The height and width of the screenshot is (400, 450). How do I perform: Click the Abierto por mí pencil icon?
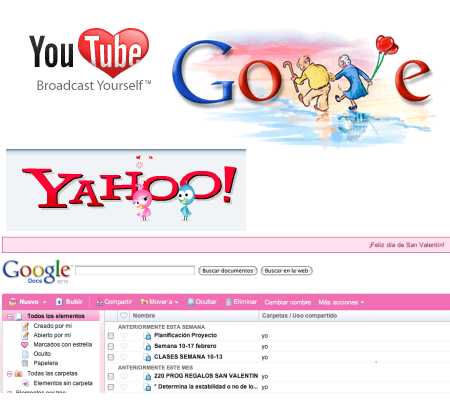(25, 335)
